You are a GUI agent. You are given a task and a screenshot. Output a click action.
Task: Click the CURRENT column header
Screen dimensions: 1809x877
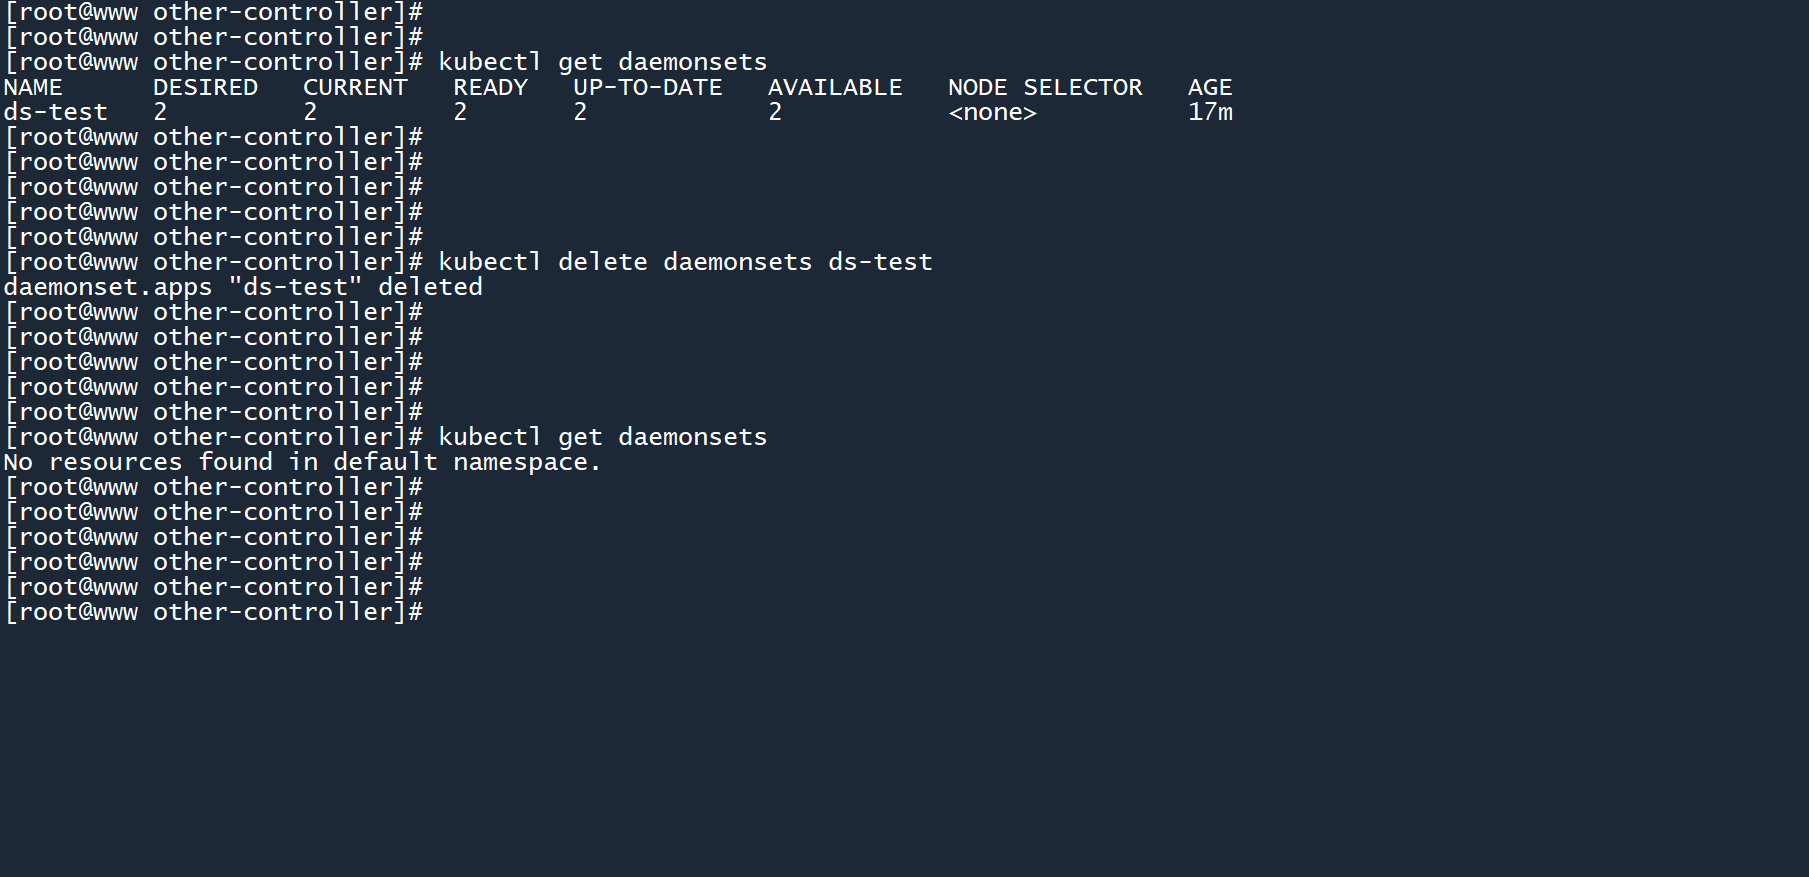pos(355,88)
